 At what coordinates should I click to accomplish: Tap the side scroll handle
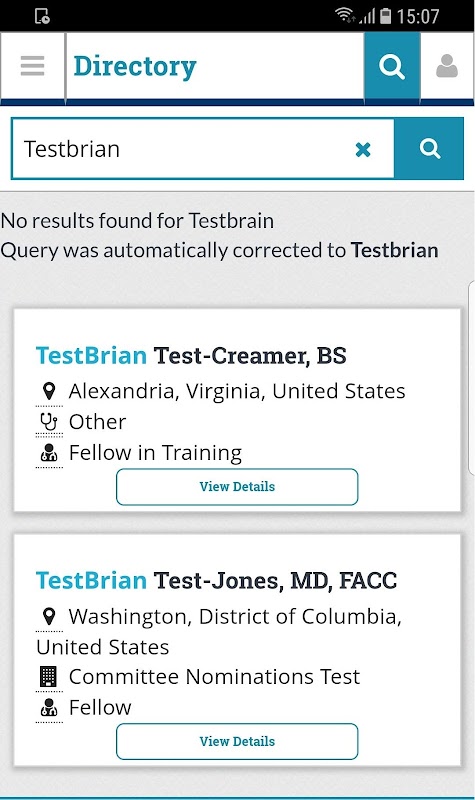(471, 378)
